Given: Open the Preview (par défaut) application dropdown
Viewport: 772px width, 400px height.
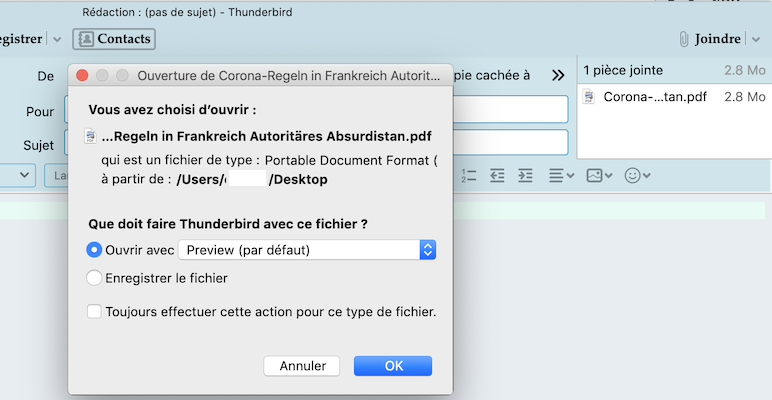Looking at the screenshot, I should 314,250.
